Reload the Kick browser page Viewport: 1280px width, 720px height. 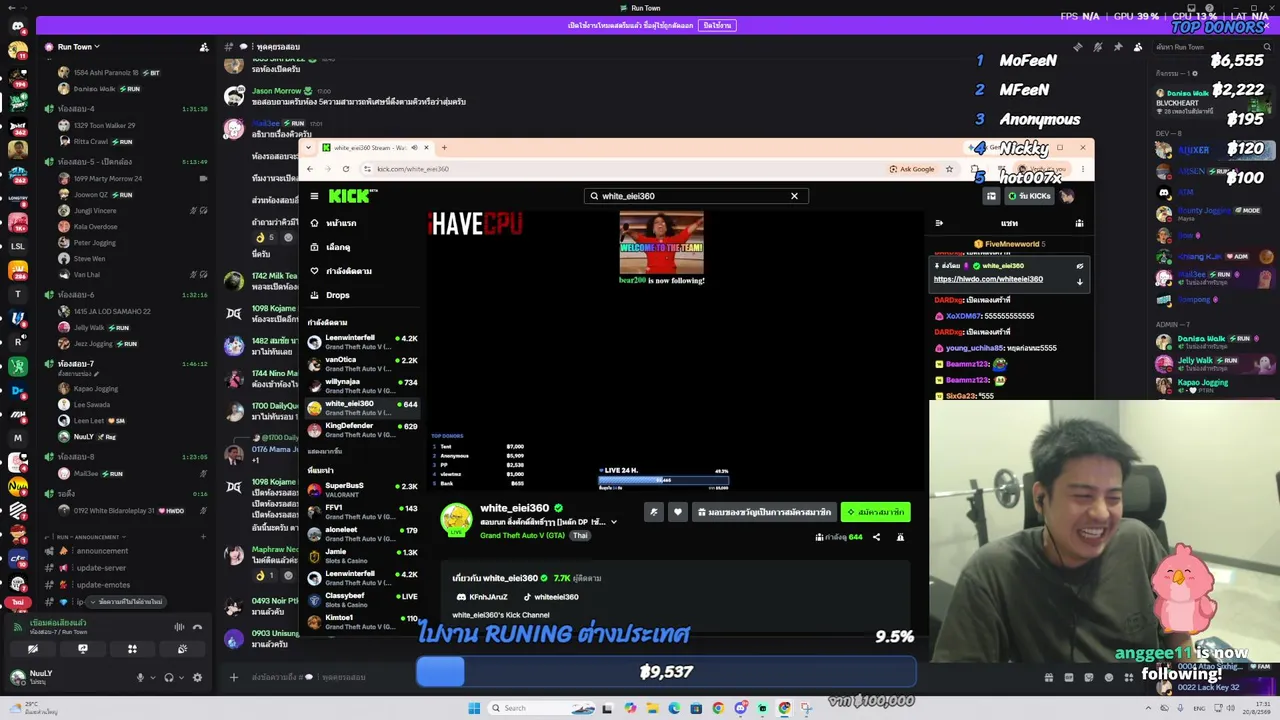[346, 169]
